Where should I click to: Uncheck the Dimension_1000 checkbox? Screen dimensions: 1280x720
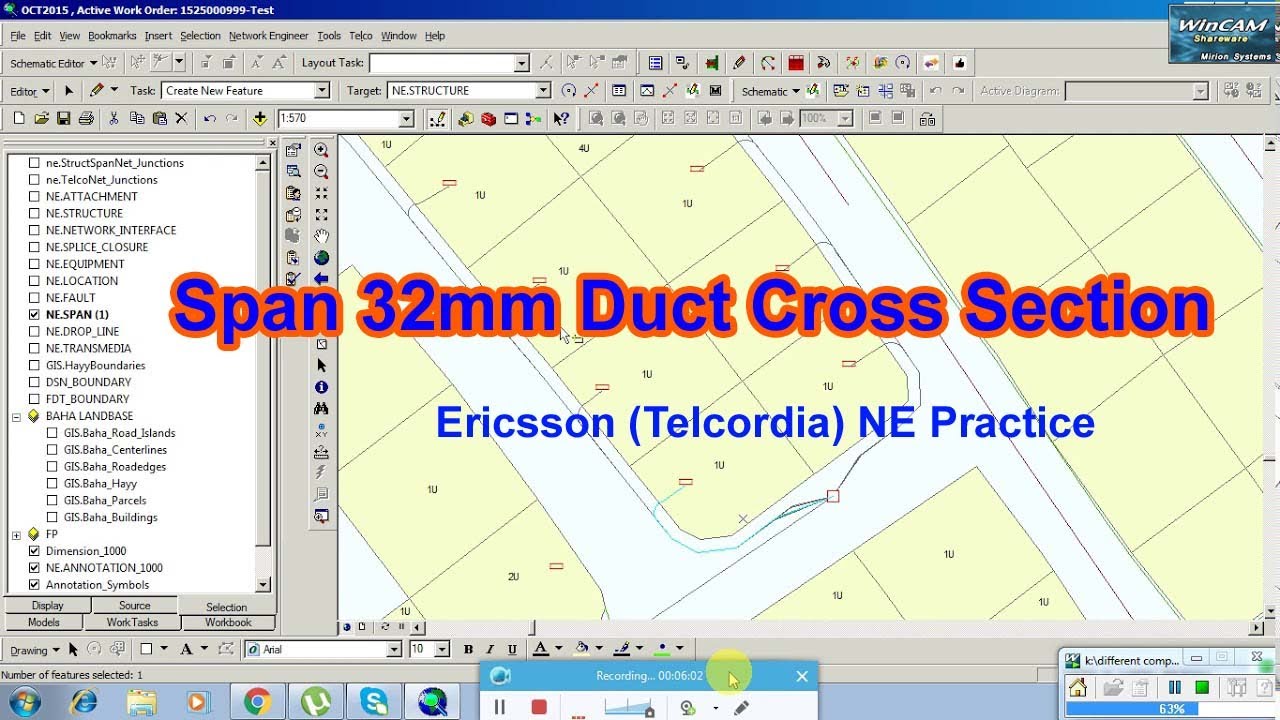click(35, 551)
